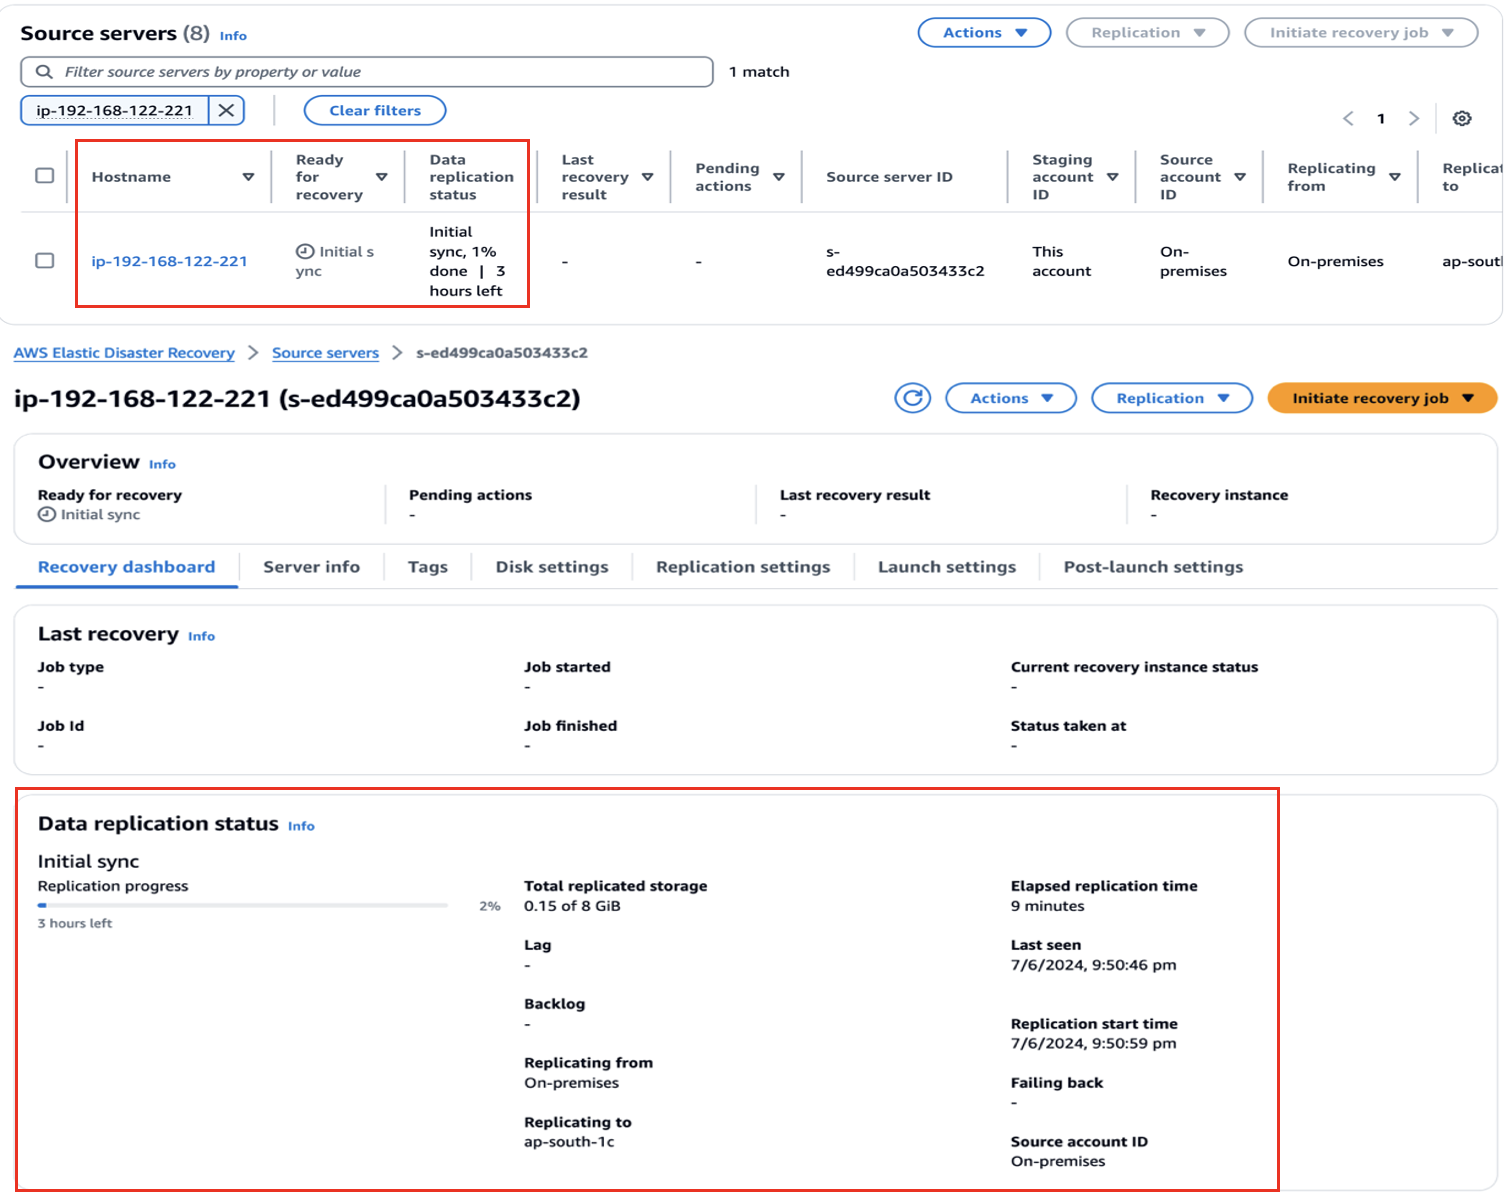Remove the ip-192-168-122-221 filter chip
The width and height of the screenshot is (1508, 1196).
(226, 110)
